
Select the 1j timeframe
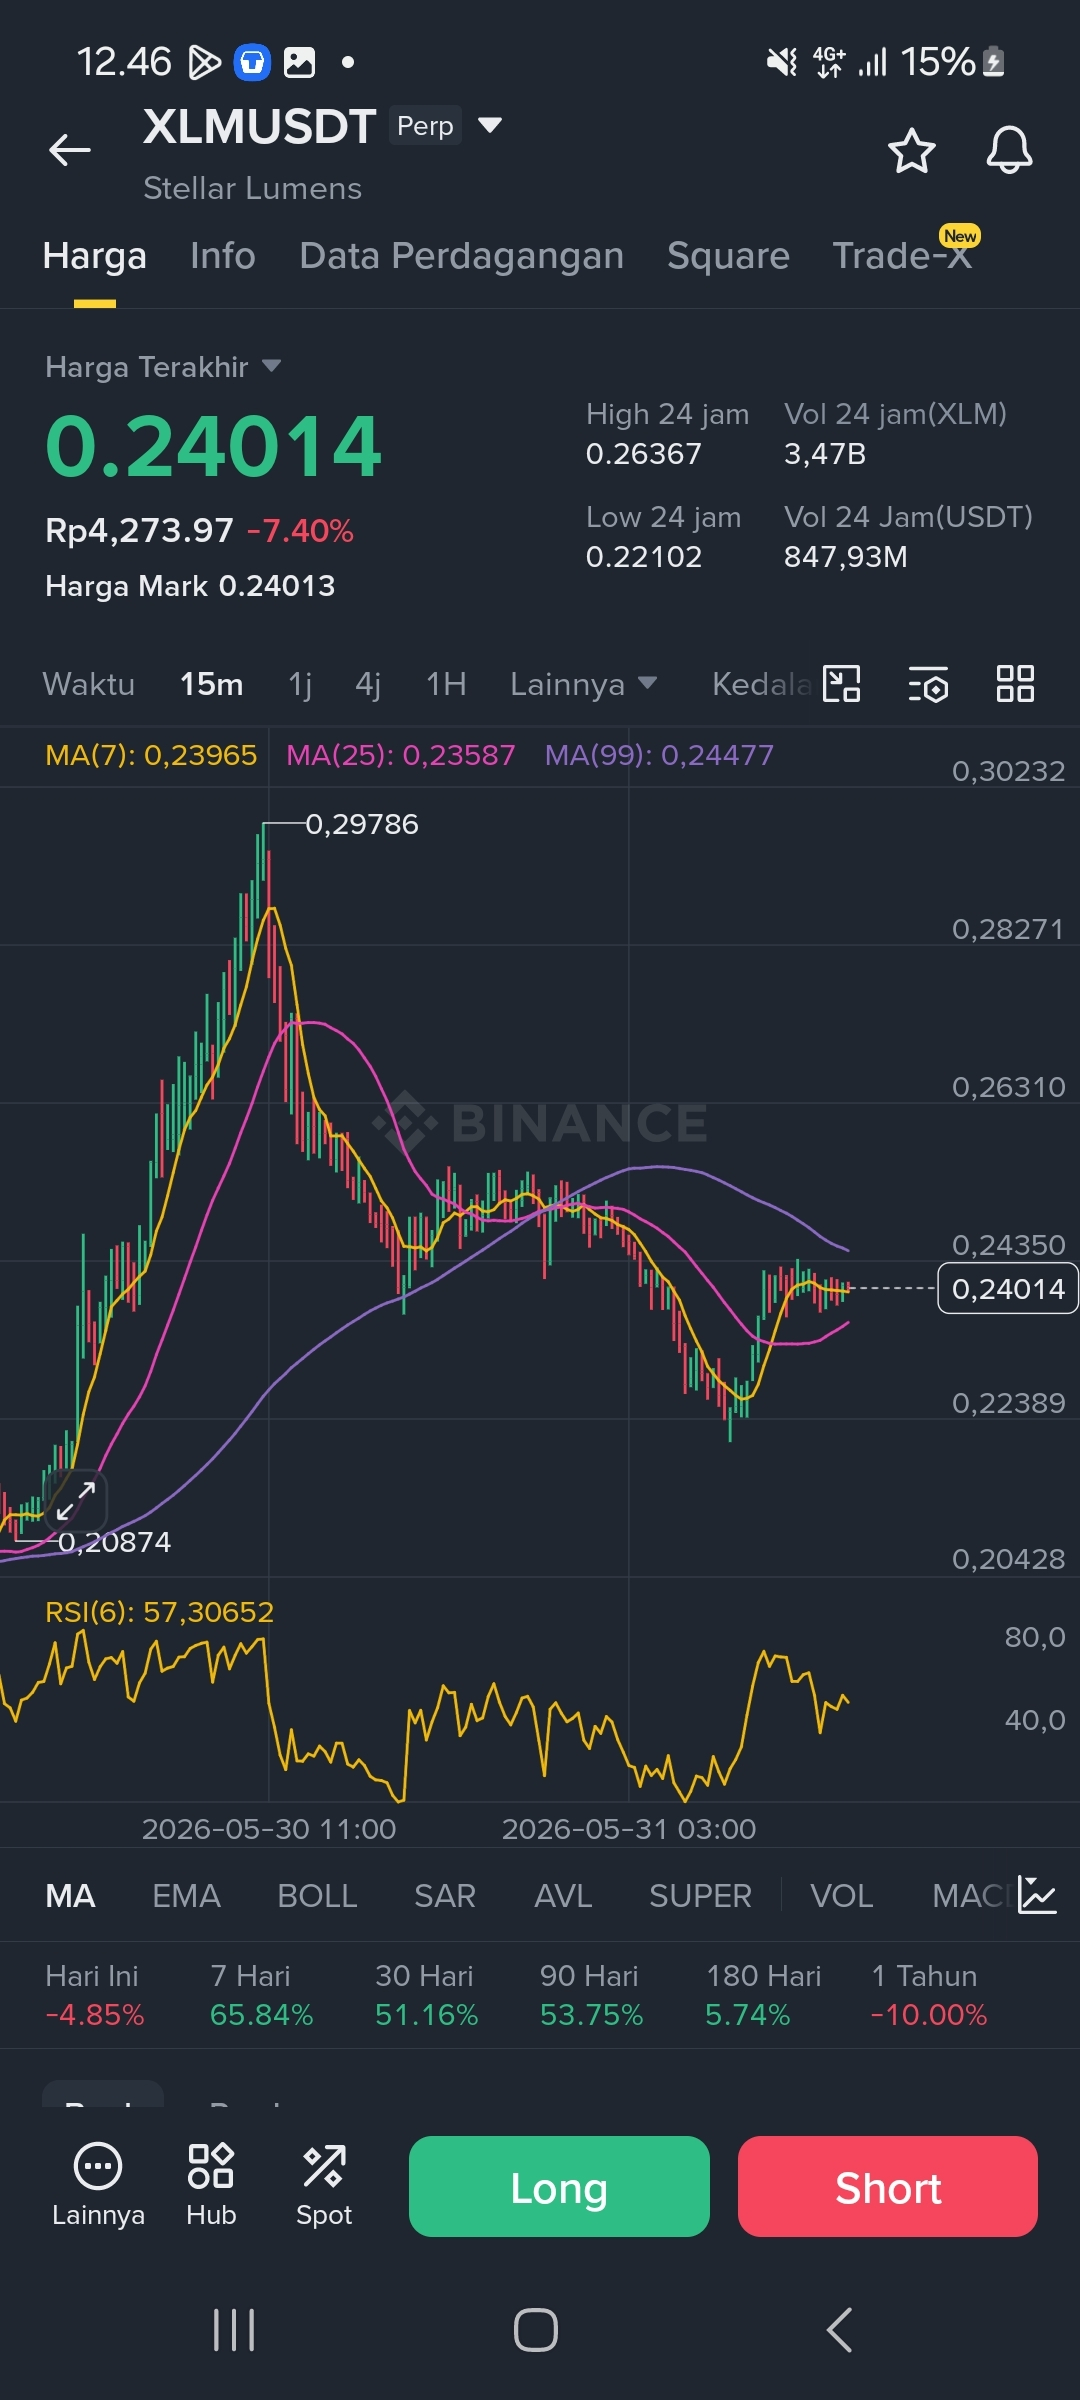pyautogui.click(x=300, y=684)
